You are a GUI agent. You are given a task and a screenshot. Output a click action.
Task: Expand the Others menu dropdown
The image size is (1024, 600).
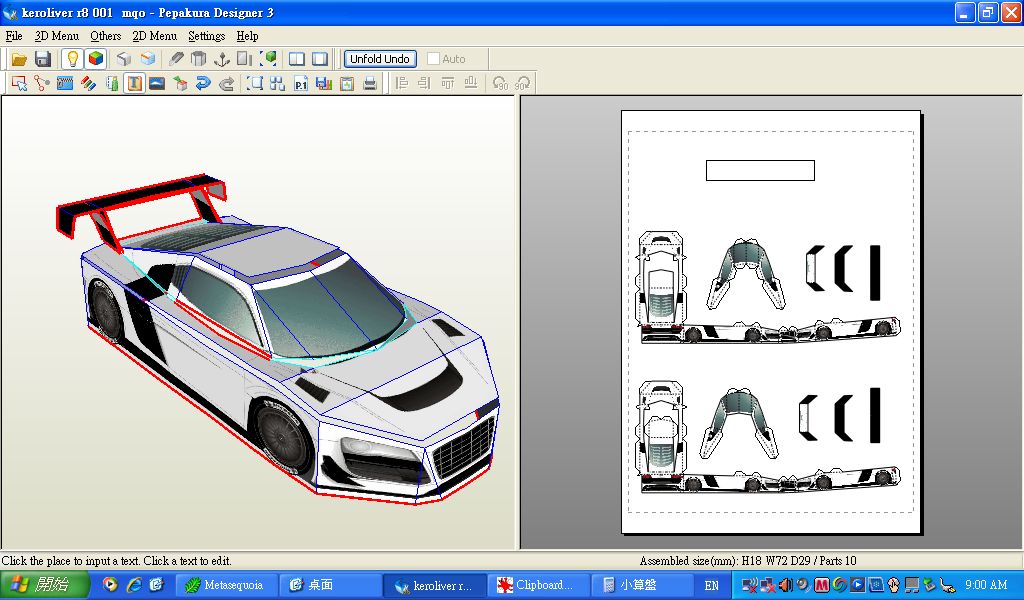coord(105,36)
